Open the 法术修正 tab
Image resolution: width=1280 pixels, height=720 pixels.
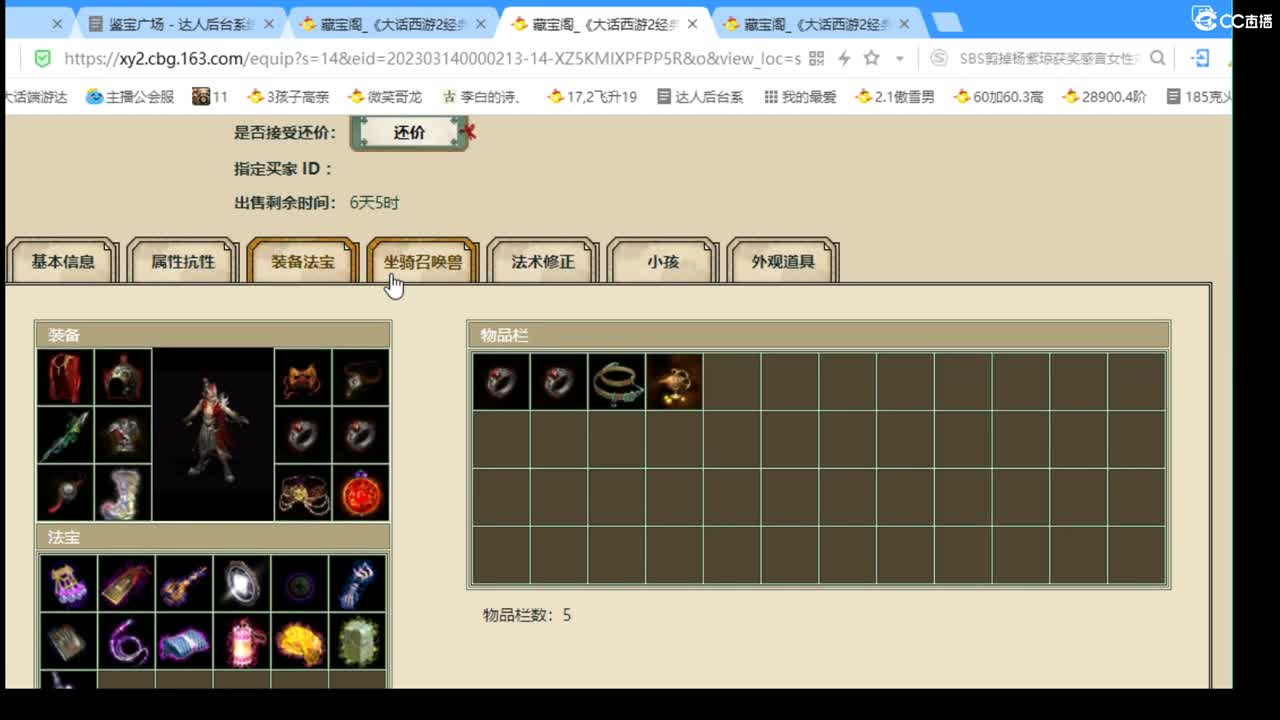click(x=543, y=261)
